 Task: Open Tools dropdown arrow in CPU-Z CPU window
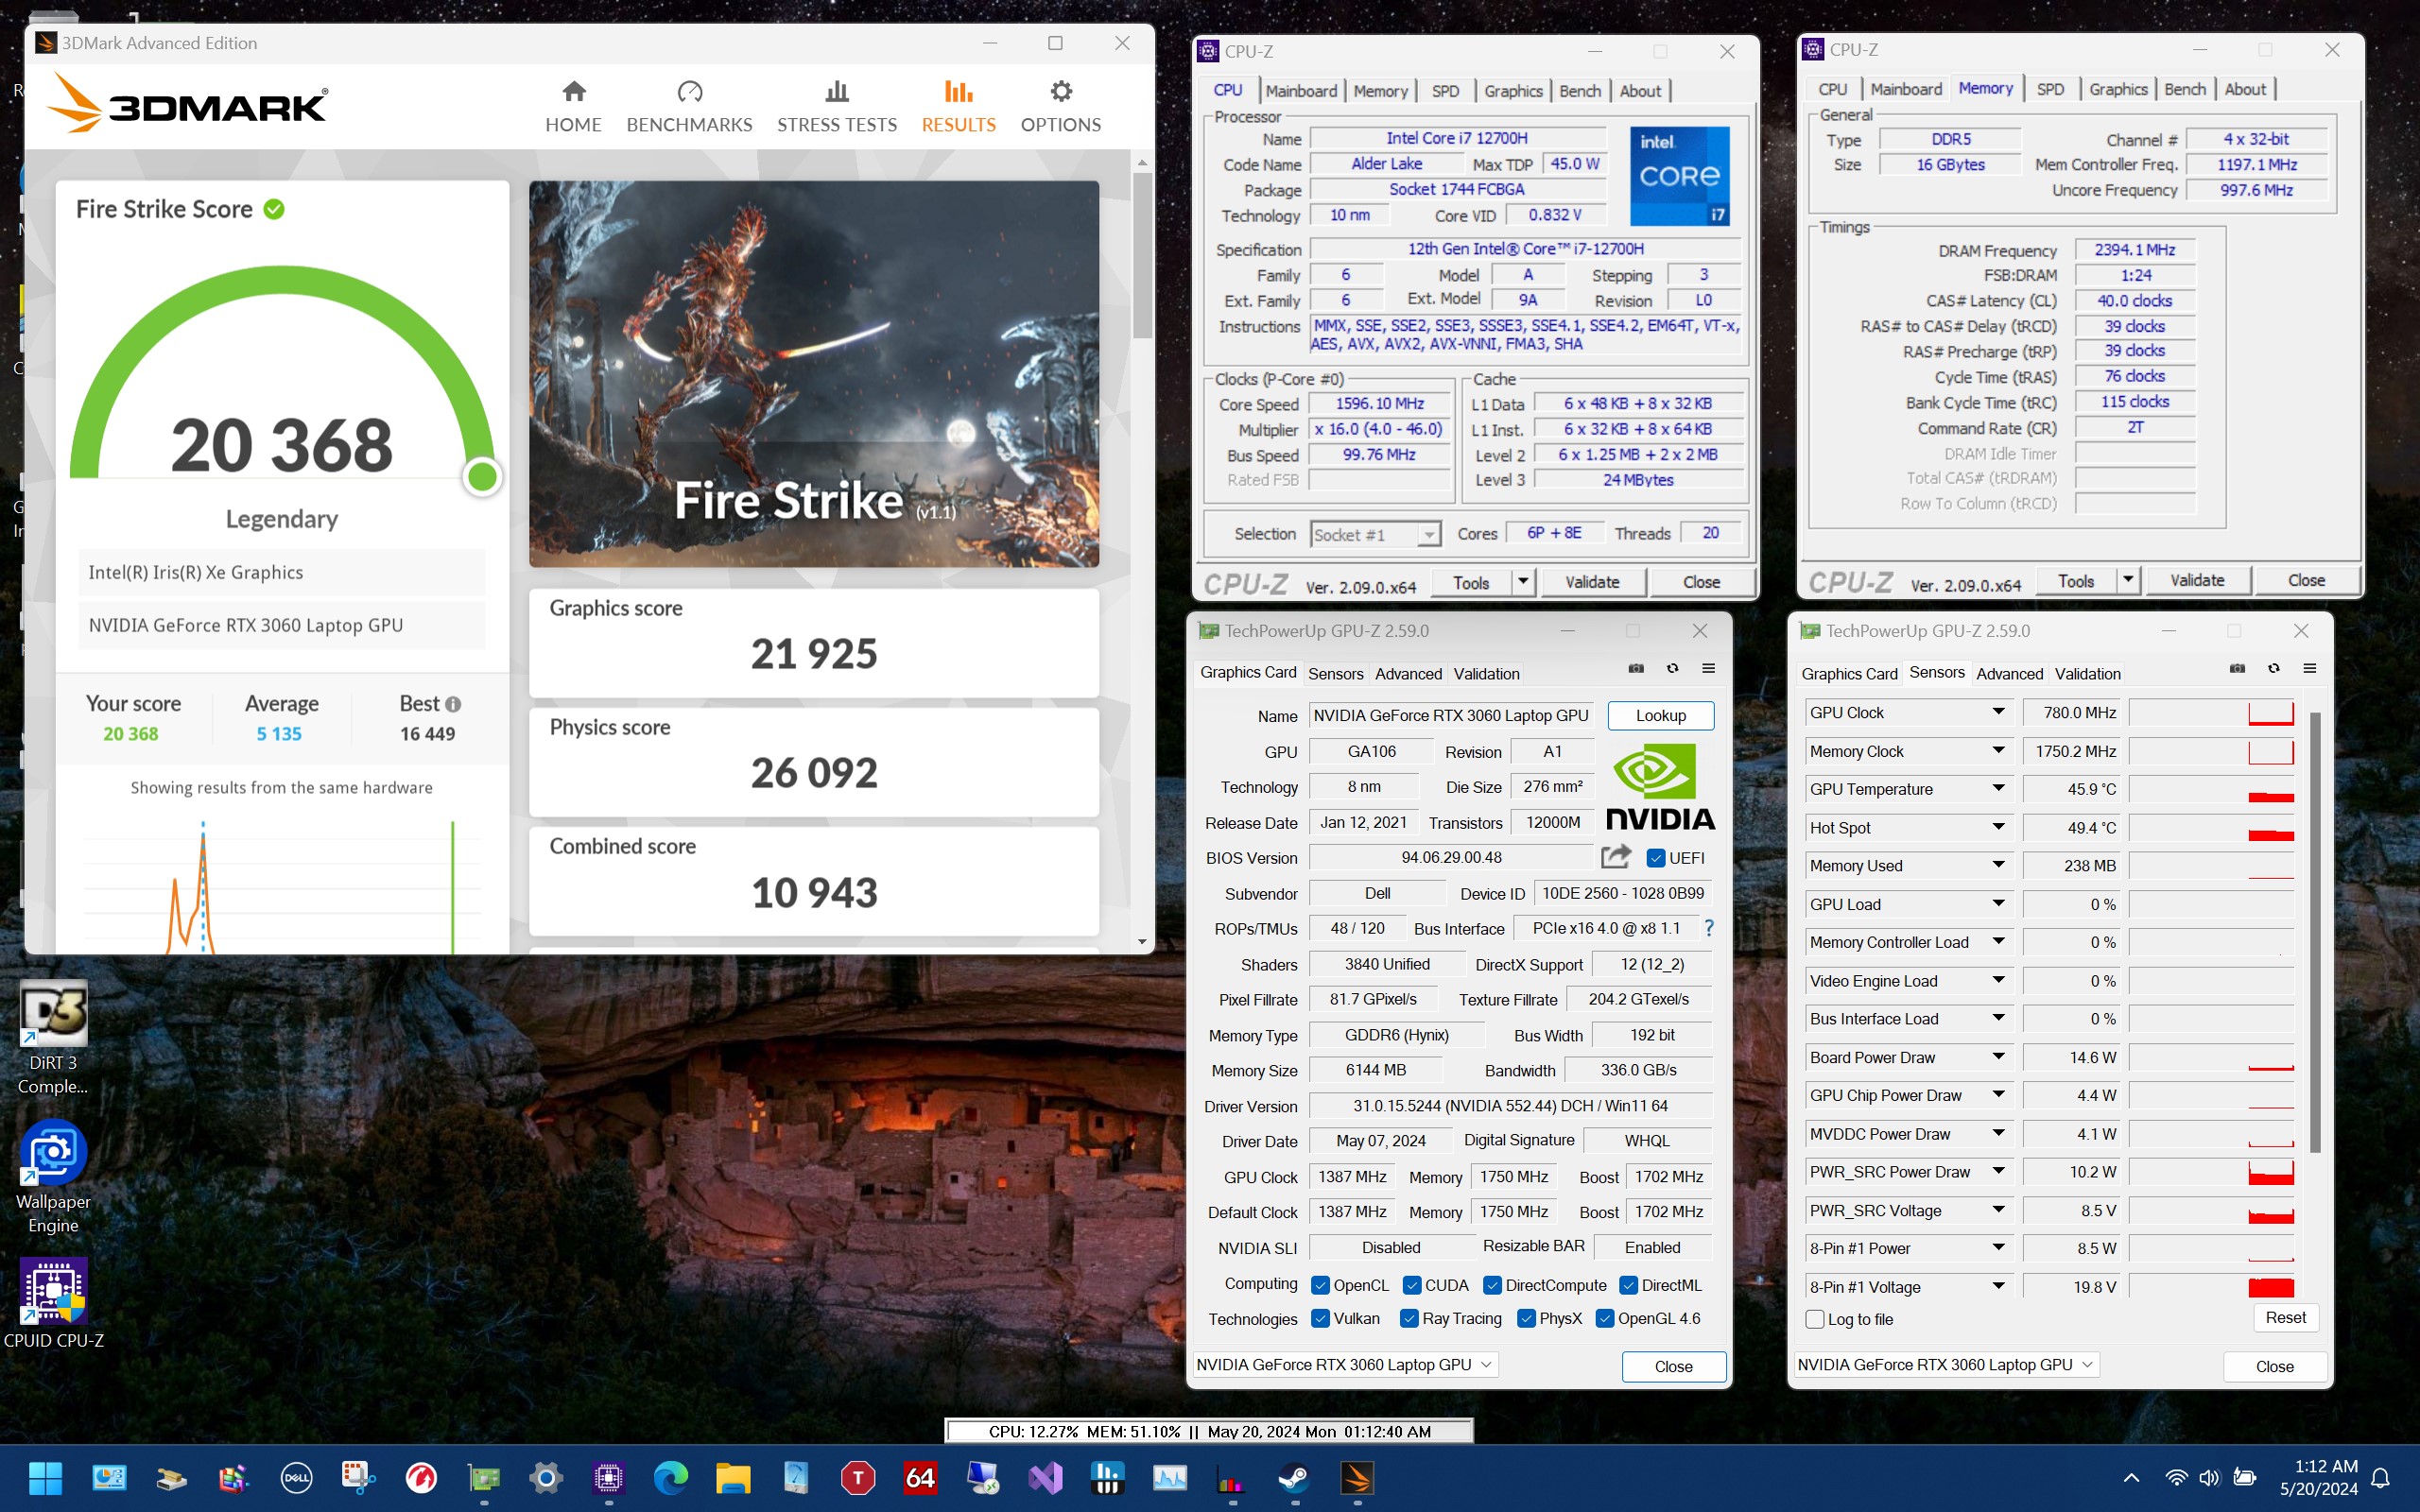(x=1523, y=581)
